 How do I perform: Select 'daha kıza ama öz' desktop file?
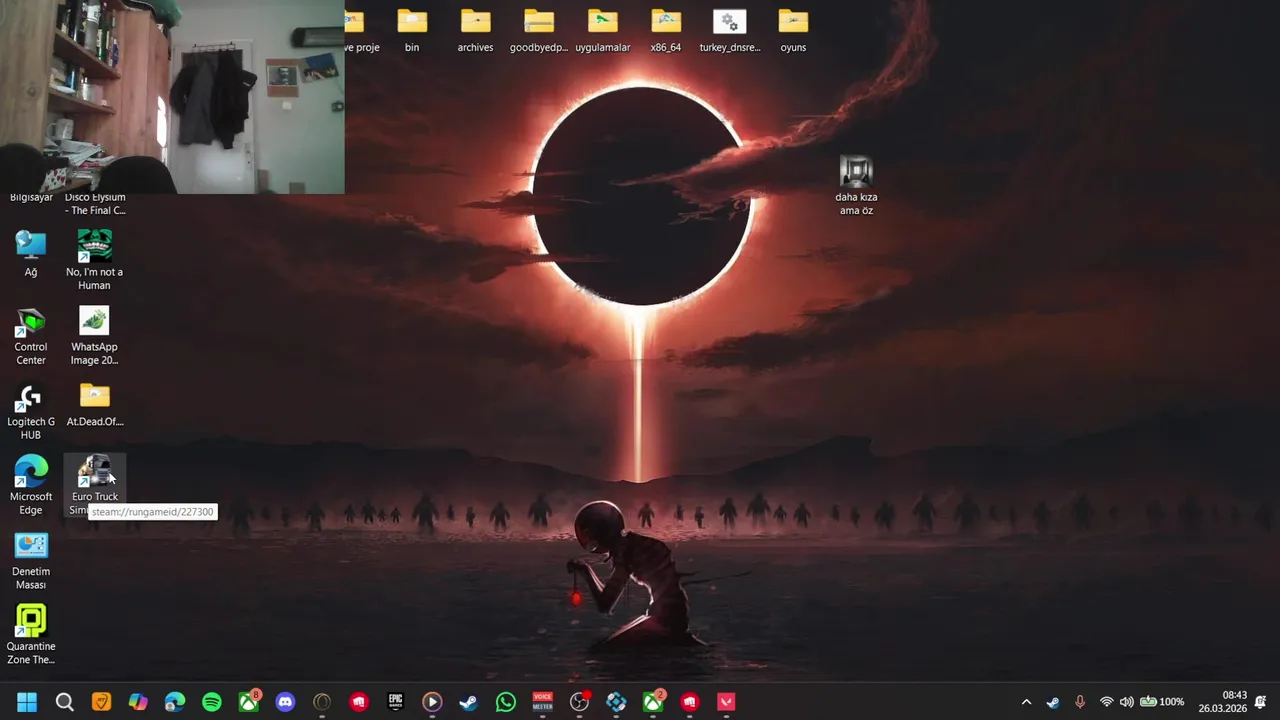856,186
